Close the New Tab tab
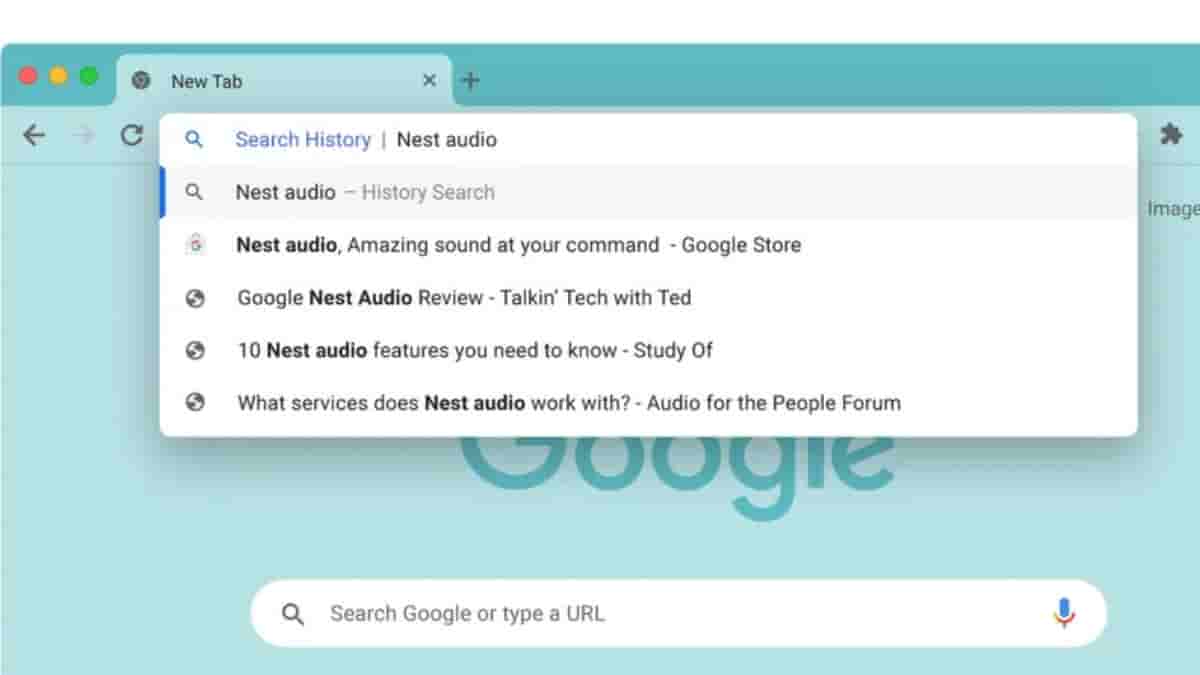 click(429, 81)
